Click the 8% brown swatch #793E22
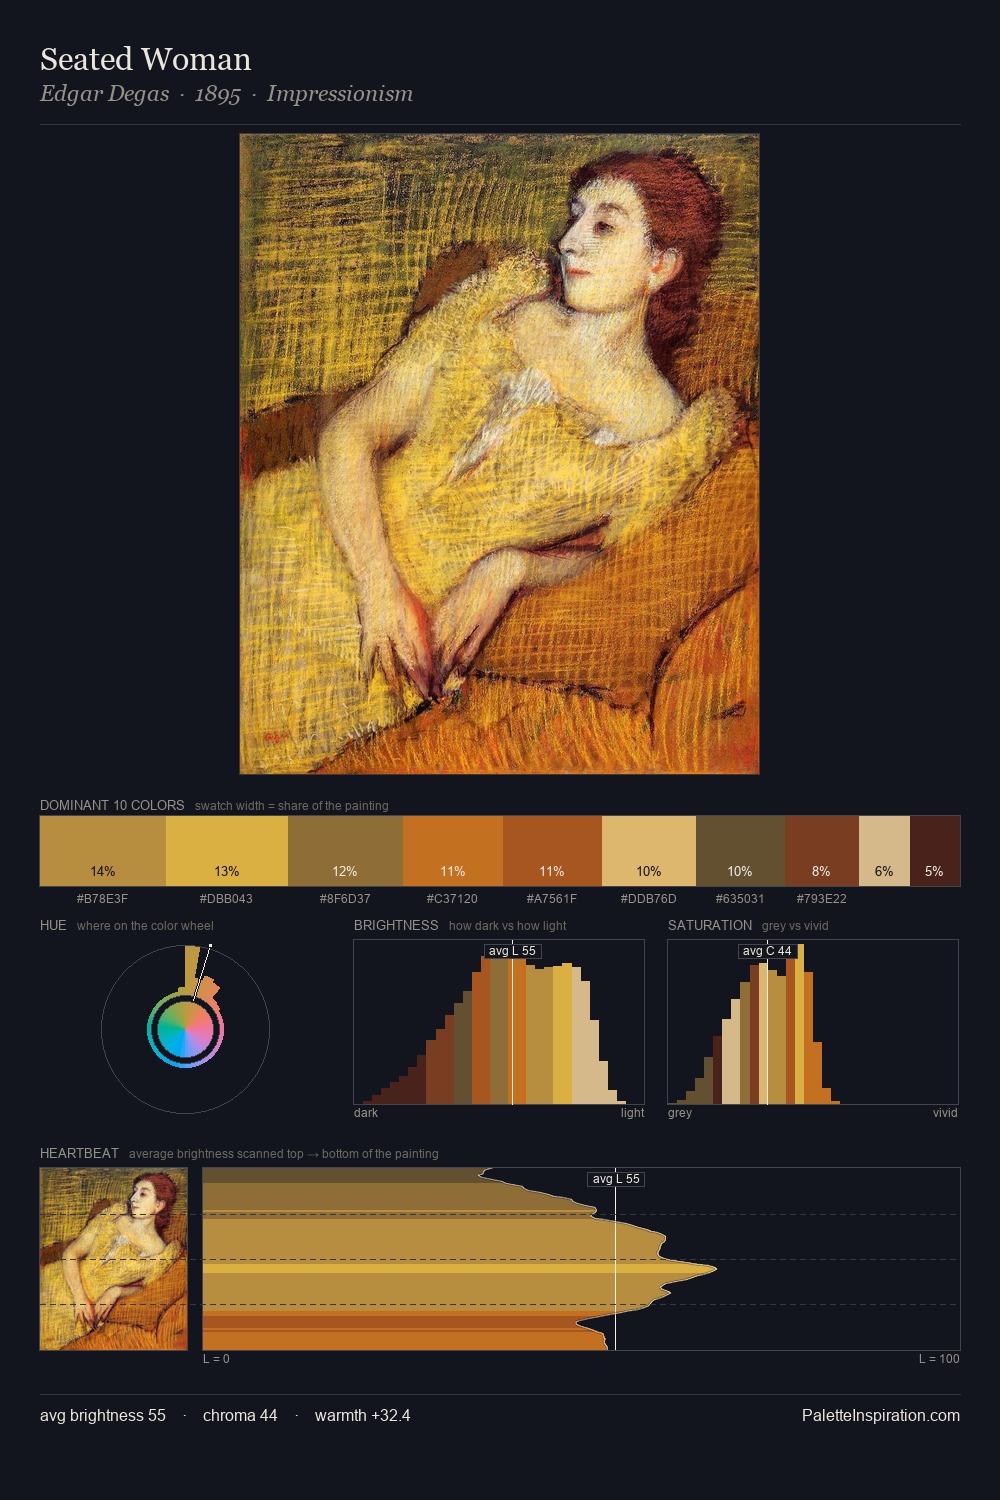Viewport: 1000px width, 1500px height. [822, 851]
